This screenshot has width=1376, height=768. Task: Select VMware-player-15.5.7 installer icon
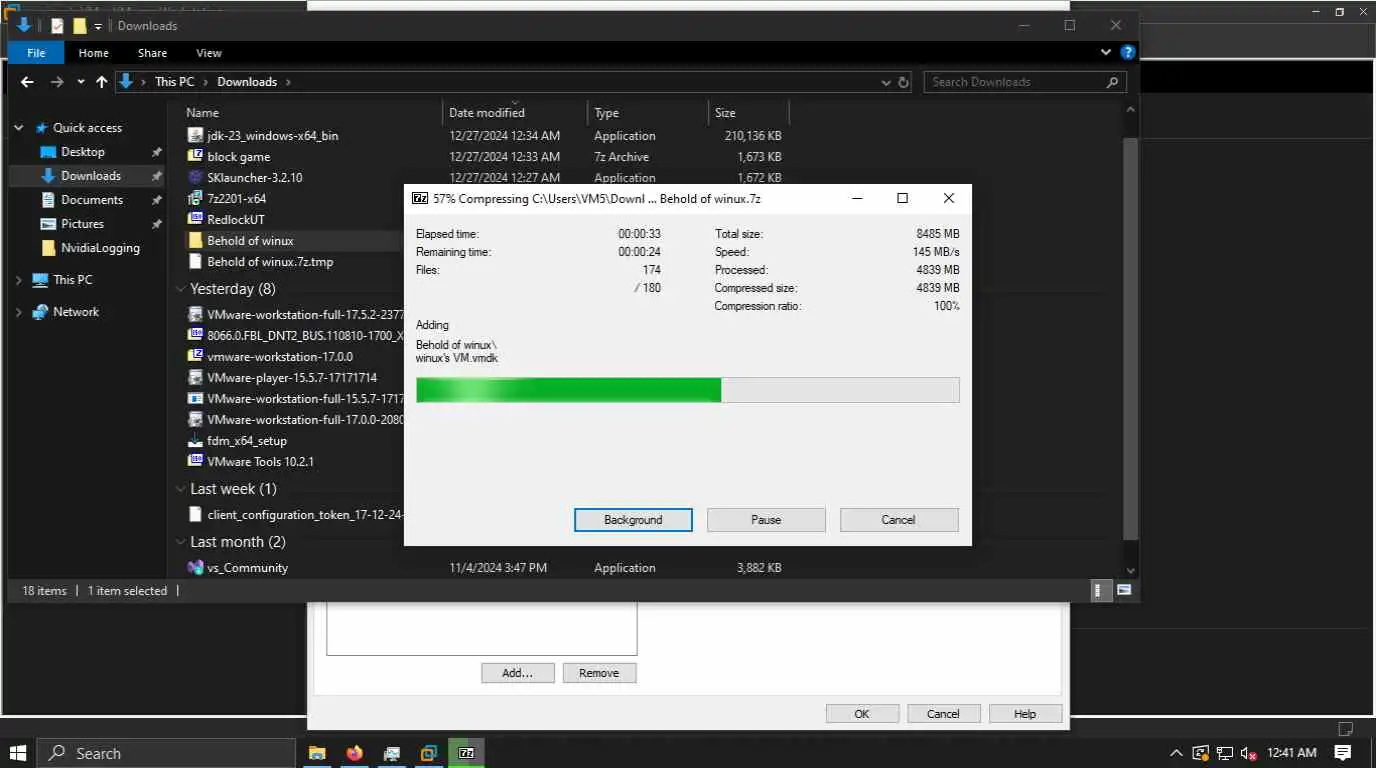point(196,378)
